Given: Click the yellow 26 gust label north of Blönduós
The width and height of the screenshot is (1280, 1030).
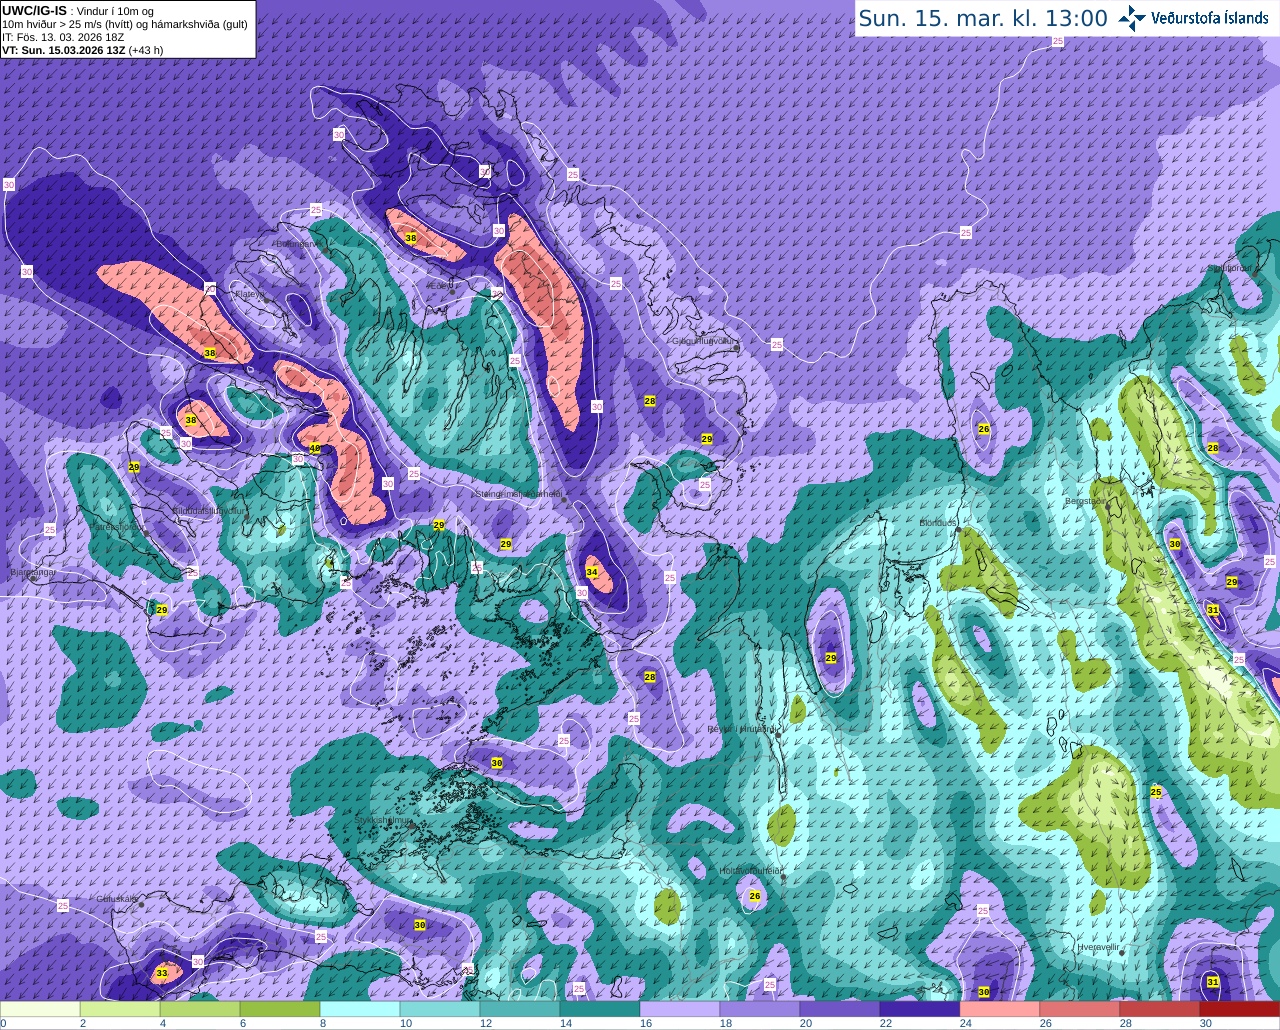Looking at the screenshot, I should pyautogui.click(x=984, y=429).
